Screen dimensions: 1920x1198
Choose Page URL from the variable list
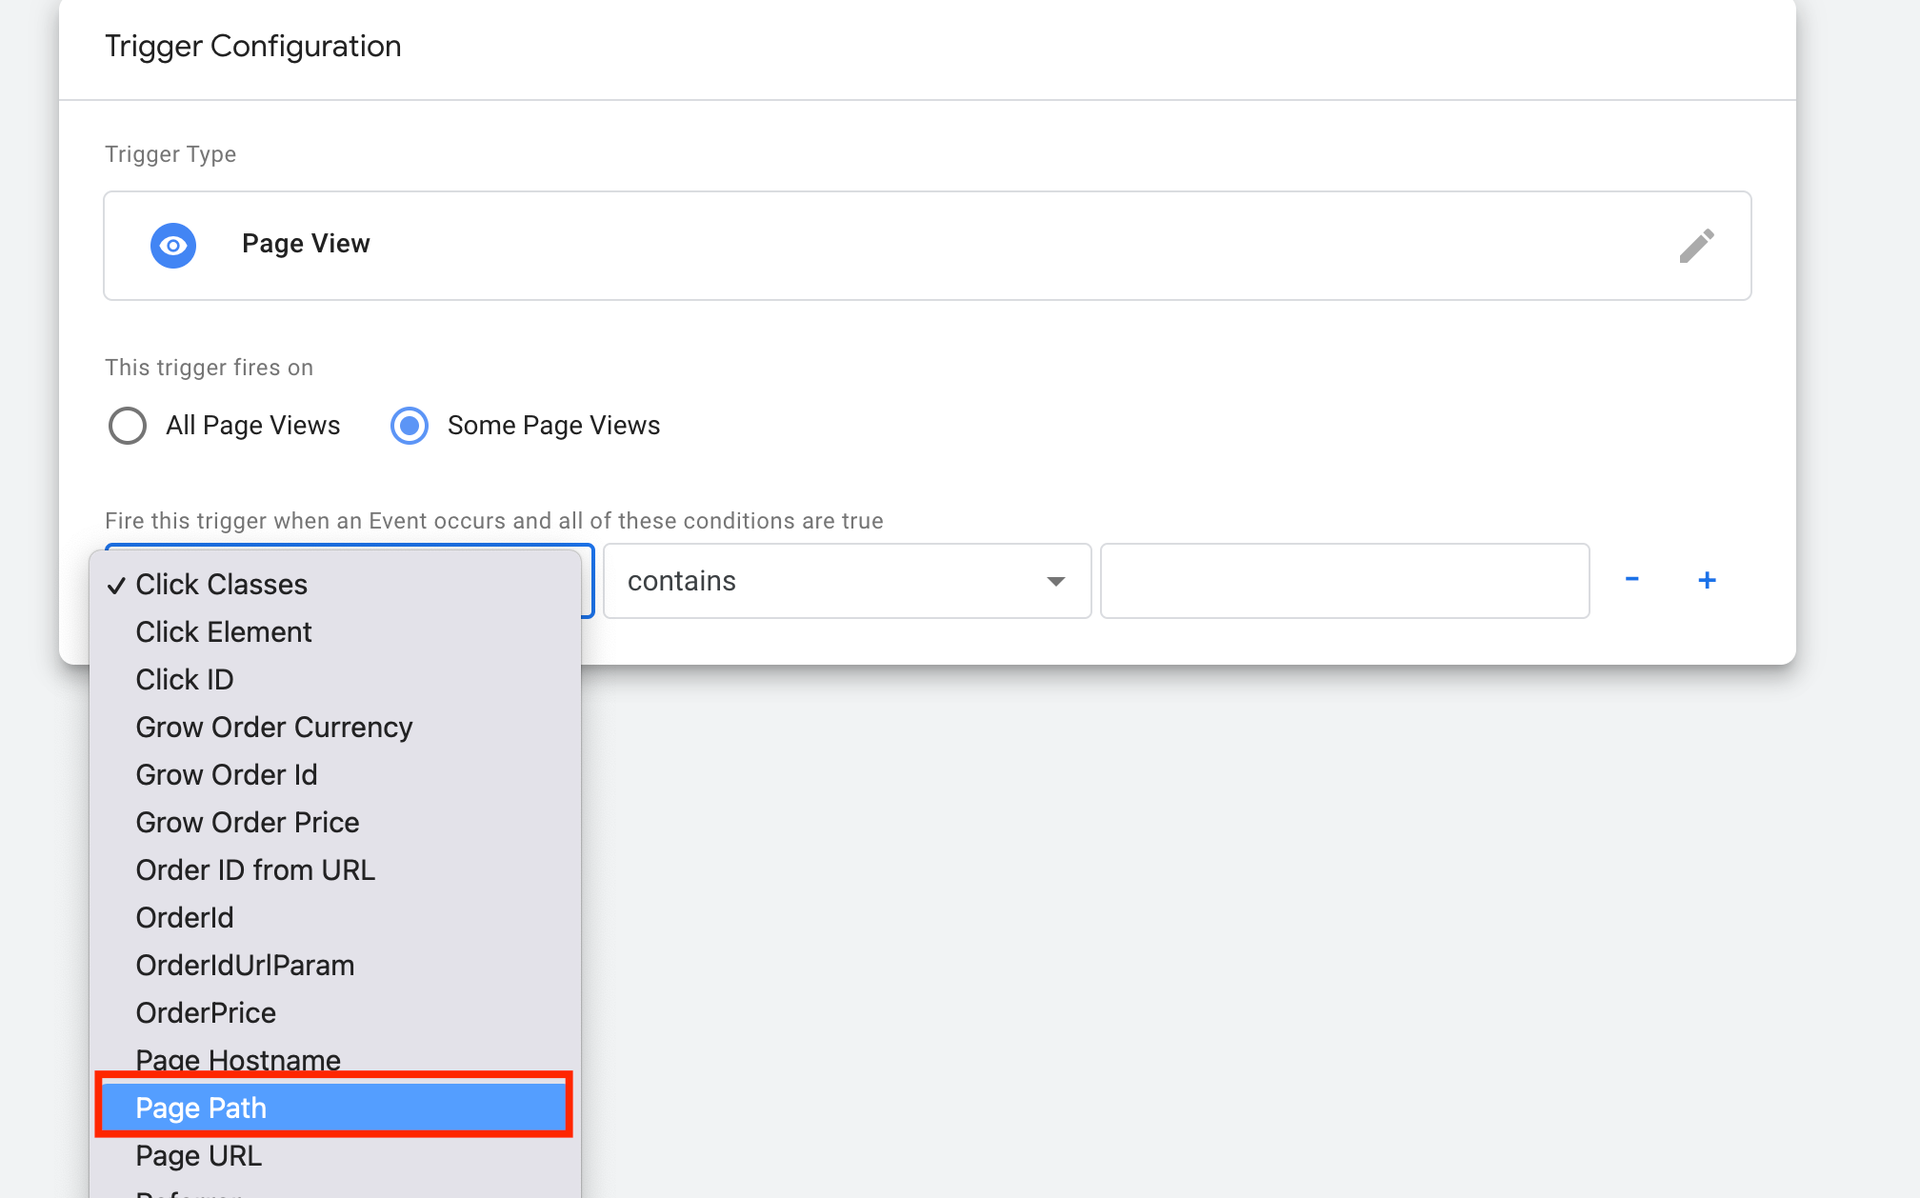click(199, 1155)
